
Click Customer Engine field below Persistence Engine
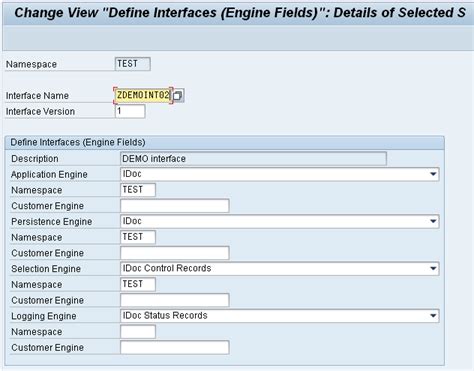pyautogui.click(x=175, y=253)
